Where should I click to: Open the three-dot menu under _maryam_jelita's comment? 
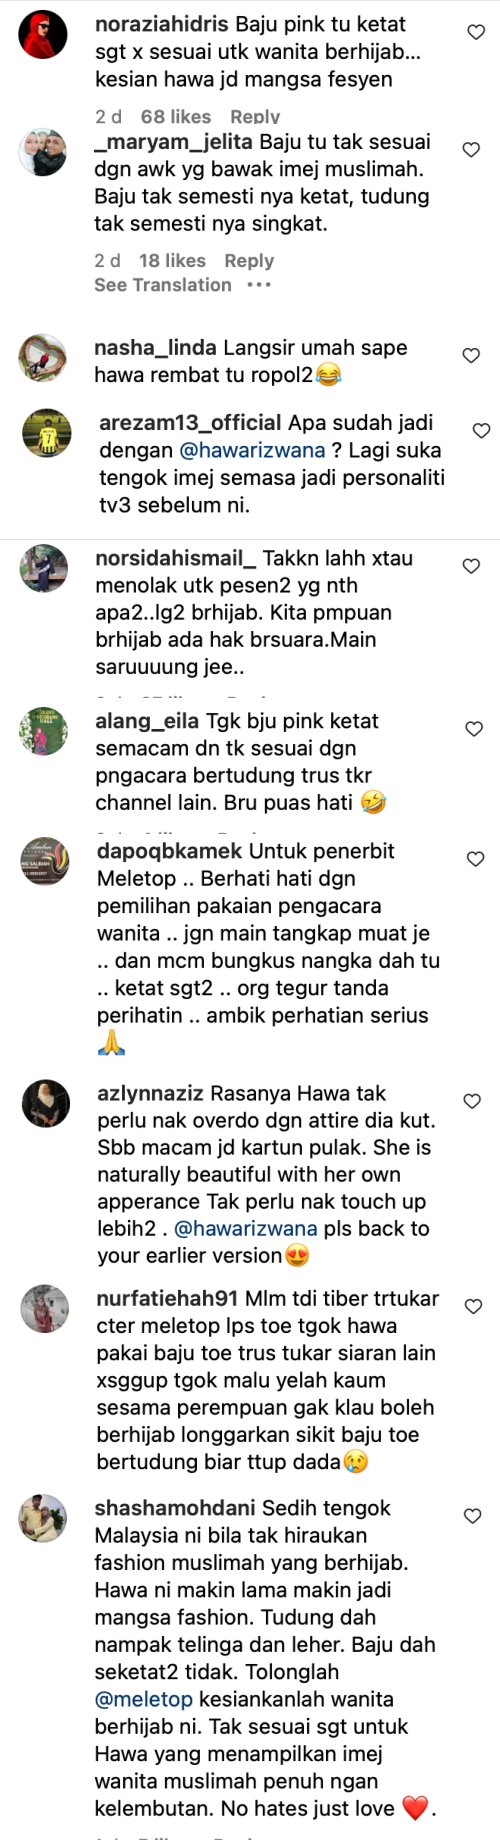tap(259, 285)
